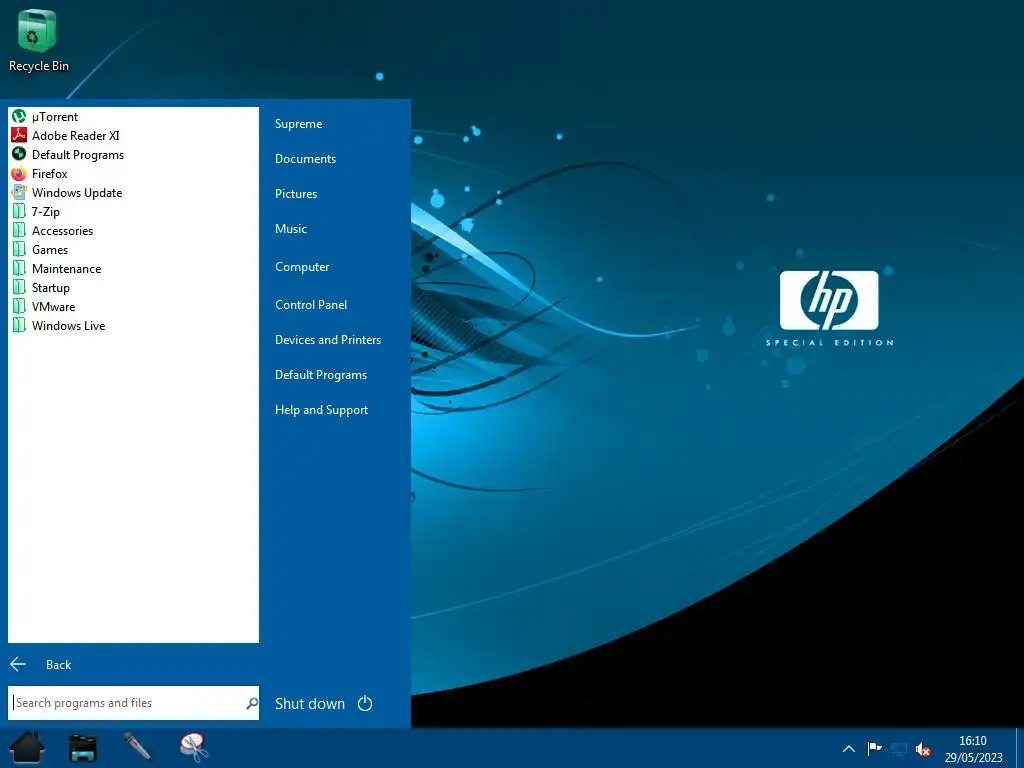This screenshot has width=1024, height=768.
Task: Open the microphone taskbar icon
Action: pyautogui.click(x=137, y=747)
